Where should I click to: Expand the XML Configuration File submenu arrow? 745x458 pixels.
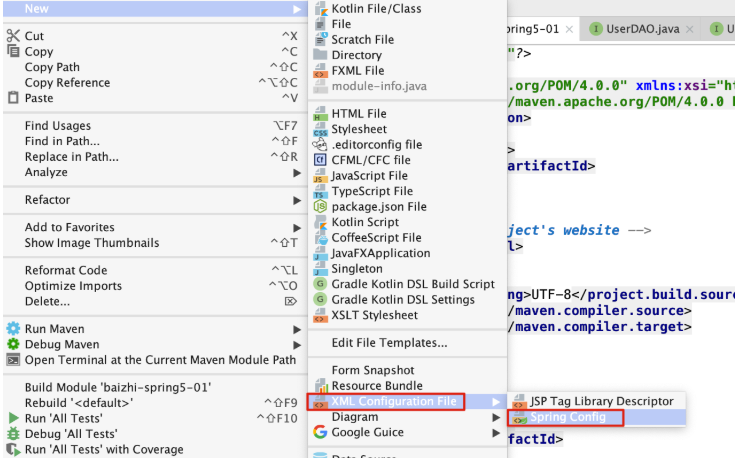click(496, 402)
